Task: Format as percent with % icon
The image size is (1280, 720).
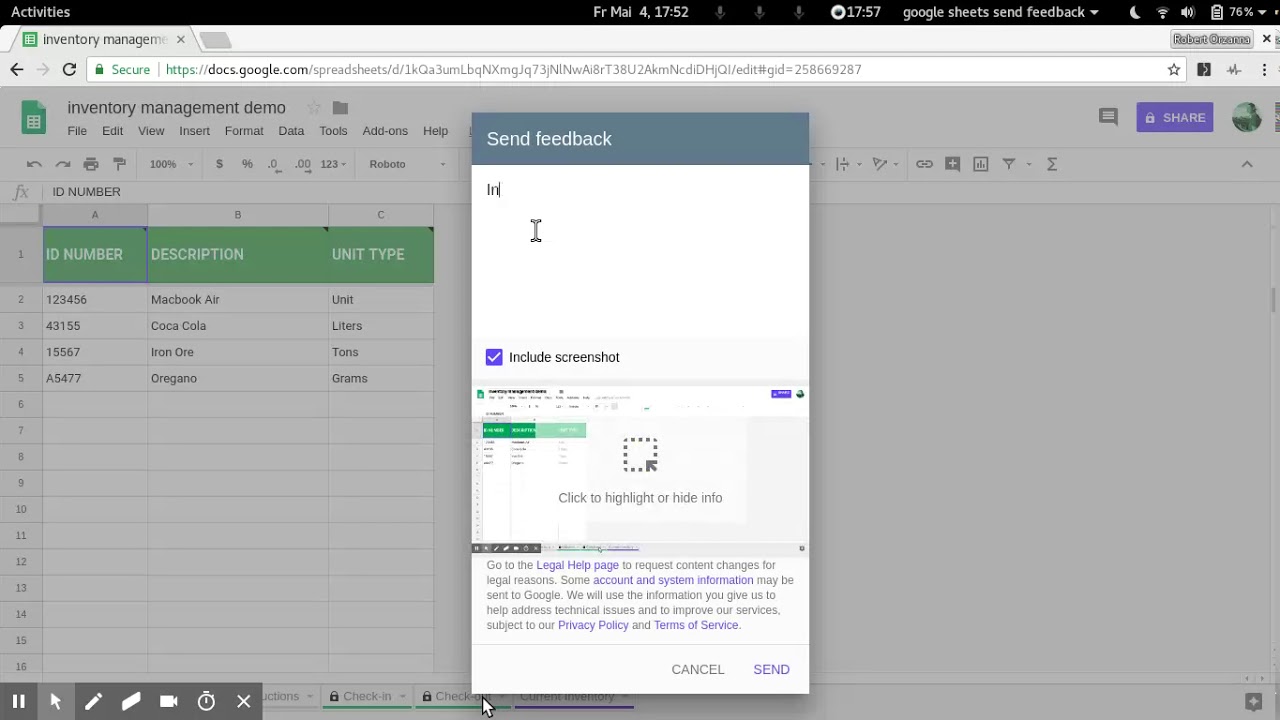Action: [247, 164]
